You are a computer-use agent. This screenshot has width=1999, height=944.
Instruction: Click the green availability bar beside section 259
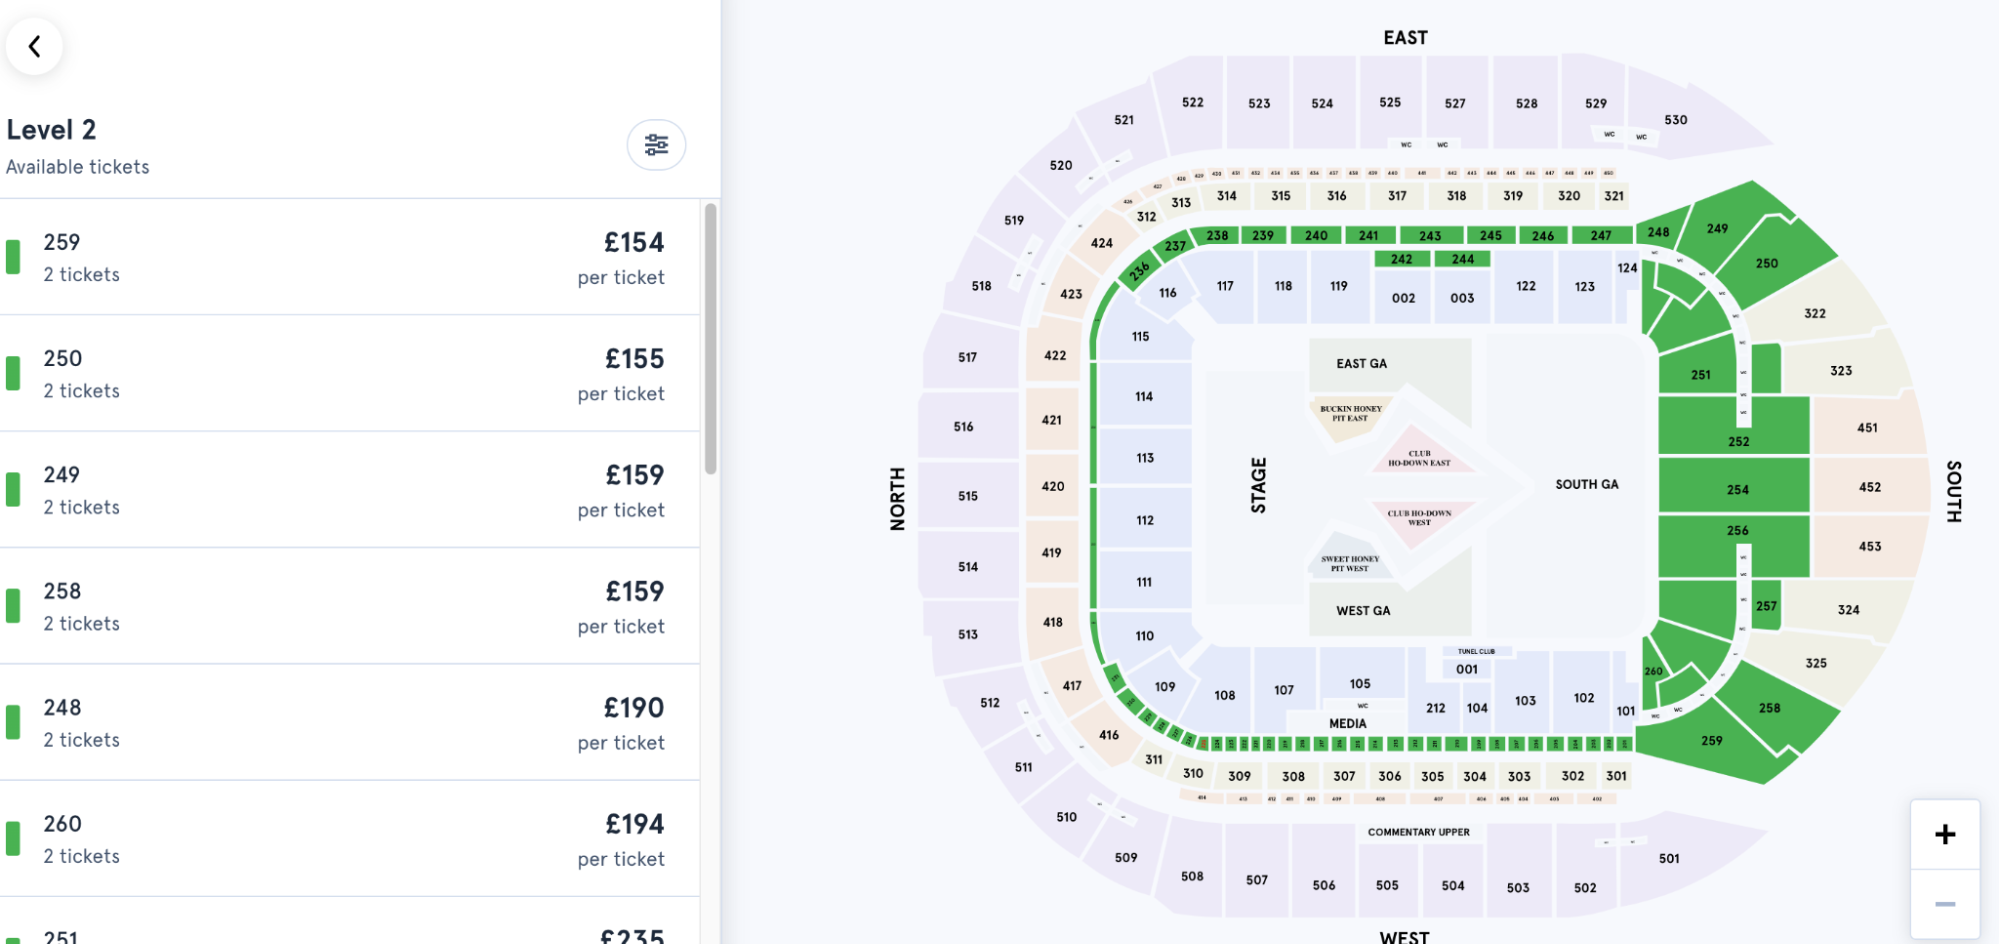click(13, 257)
